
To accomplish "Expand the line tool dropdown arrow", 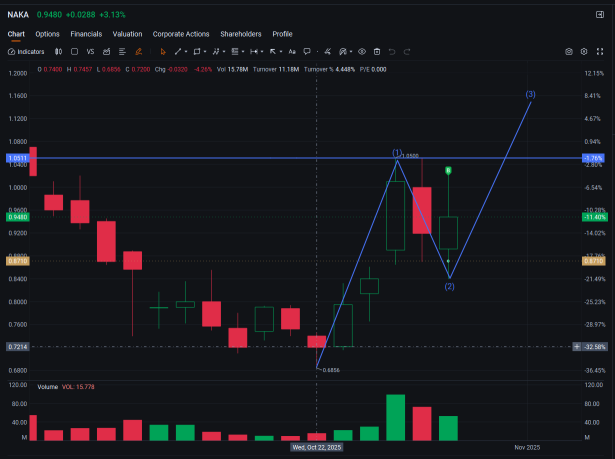I will click(x=186, y=52).
